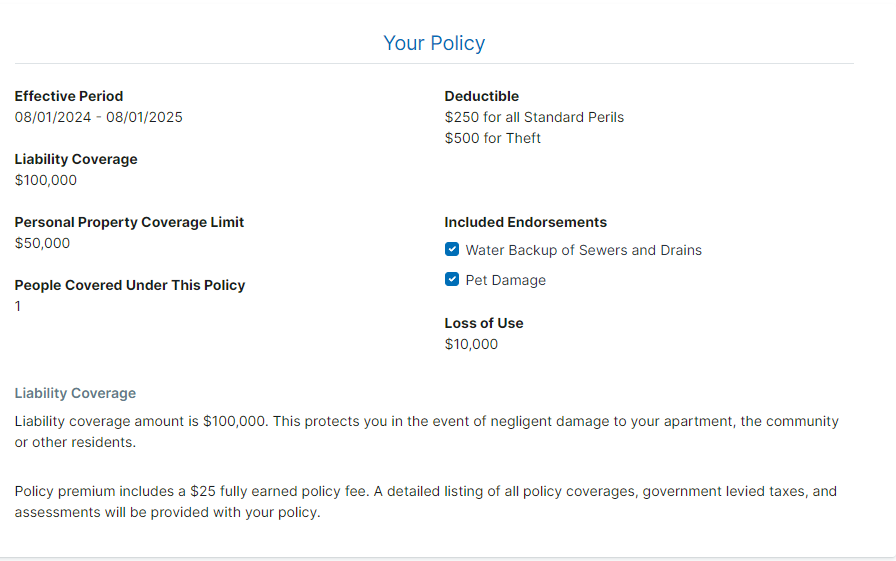Select the $10,000 Loss of Use amount
The width and height of the screenshot is (896, 561).
(471, 344)
